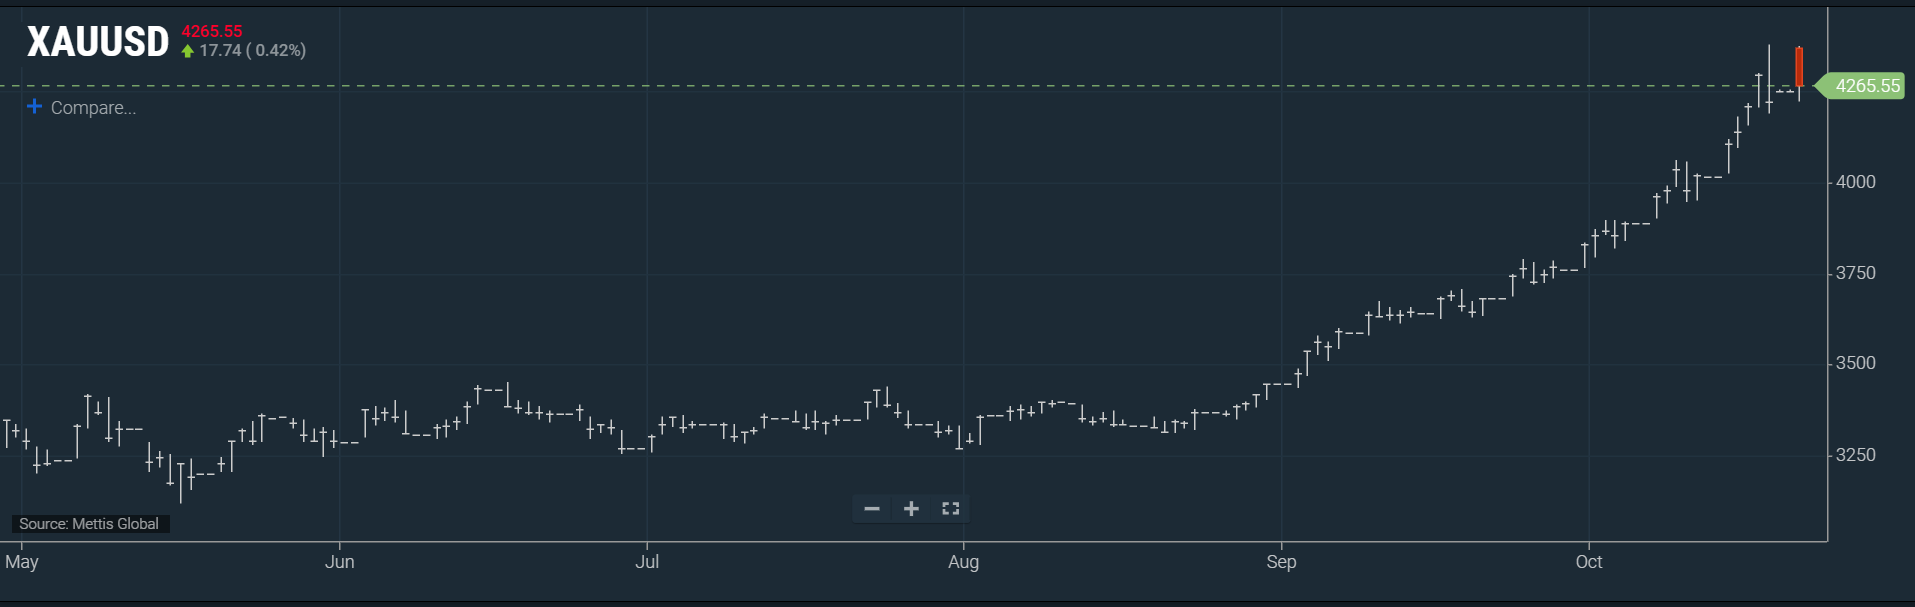Image resolution: width=1915 pixels, height=607 pixels.
Task: Select the Oct label on time axis
Action: click(1588, 562)
